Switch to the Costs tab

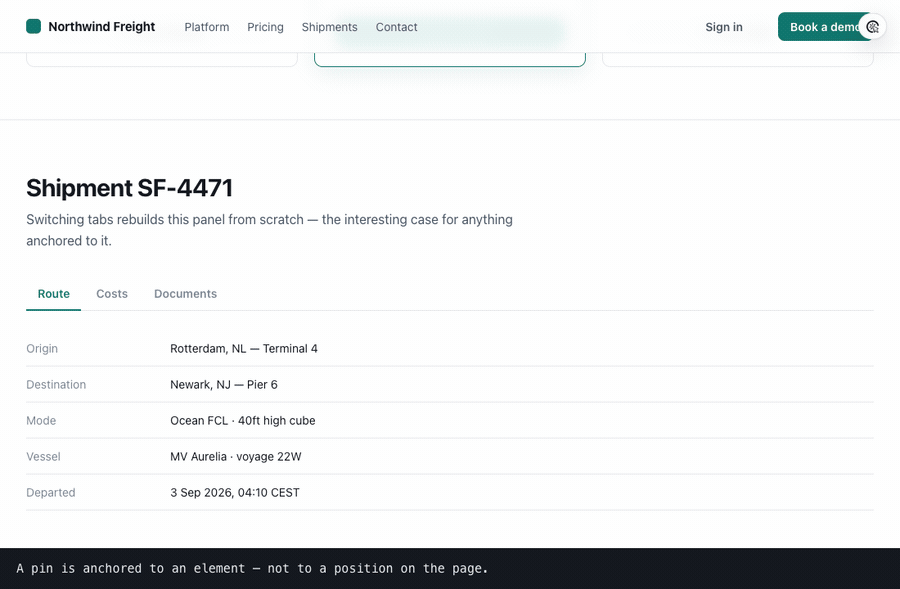pos(112,294)
